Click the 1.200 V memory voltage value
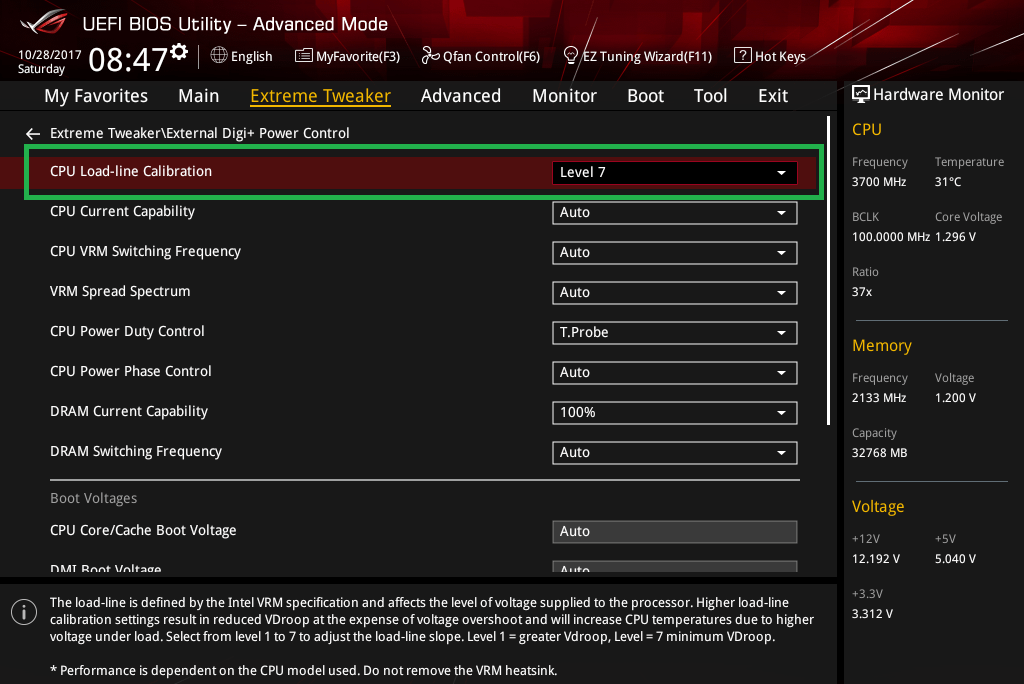Screen dimensions: 1024x684 pyautogui.click(x=955, y=398)
